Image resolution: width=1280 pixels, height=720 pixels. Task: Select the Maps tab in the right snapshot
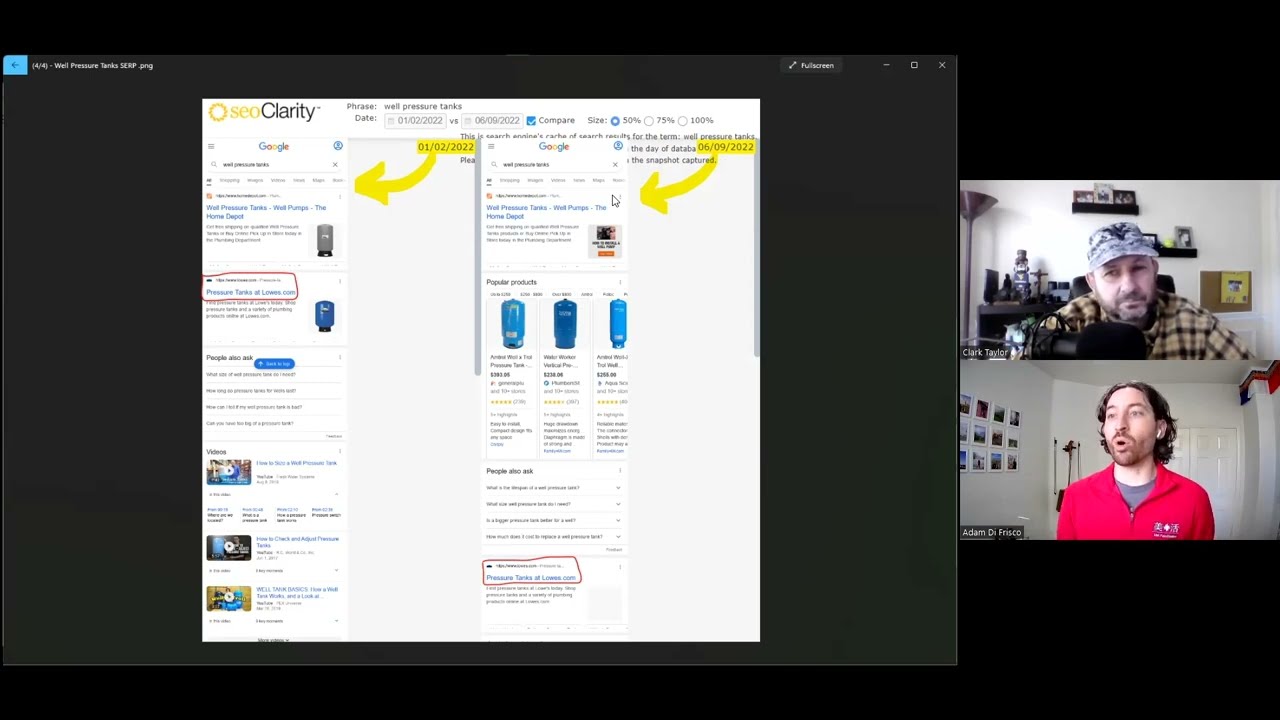coord(598,180)
